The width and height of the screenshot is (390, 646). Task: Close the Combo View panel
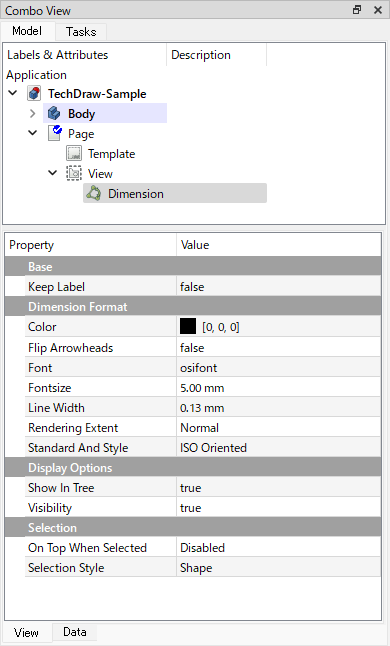pyautogui.click(x=378, y=10)
